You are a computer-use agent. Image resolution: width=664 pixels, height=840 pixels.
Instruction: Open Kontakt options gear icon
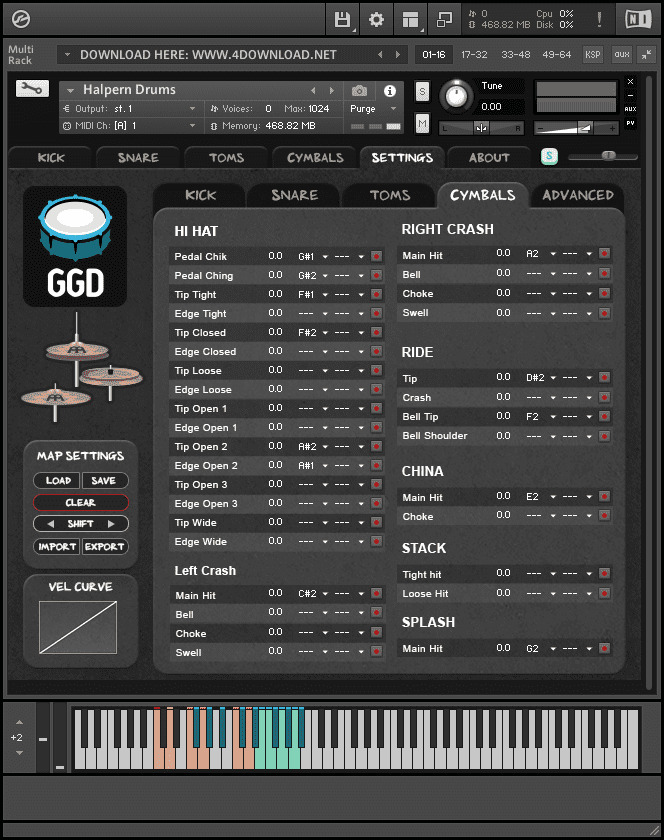(x=376, y=20)
